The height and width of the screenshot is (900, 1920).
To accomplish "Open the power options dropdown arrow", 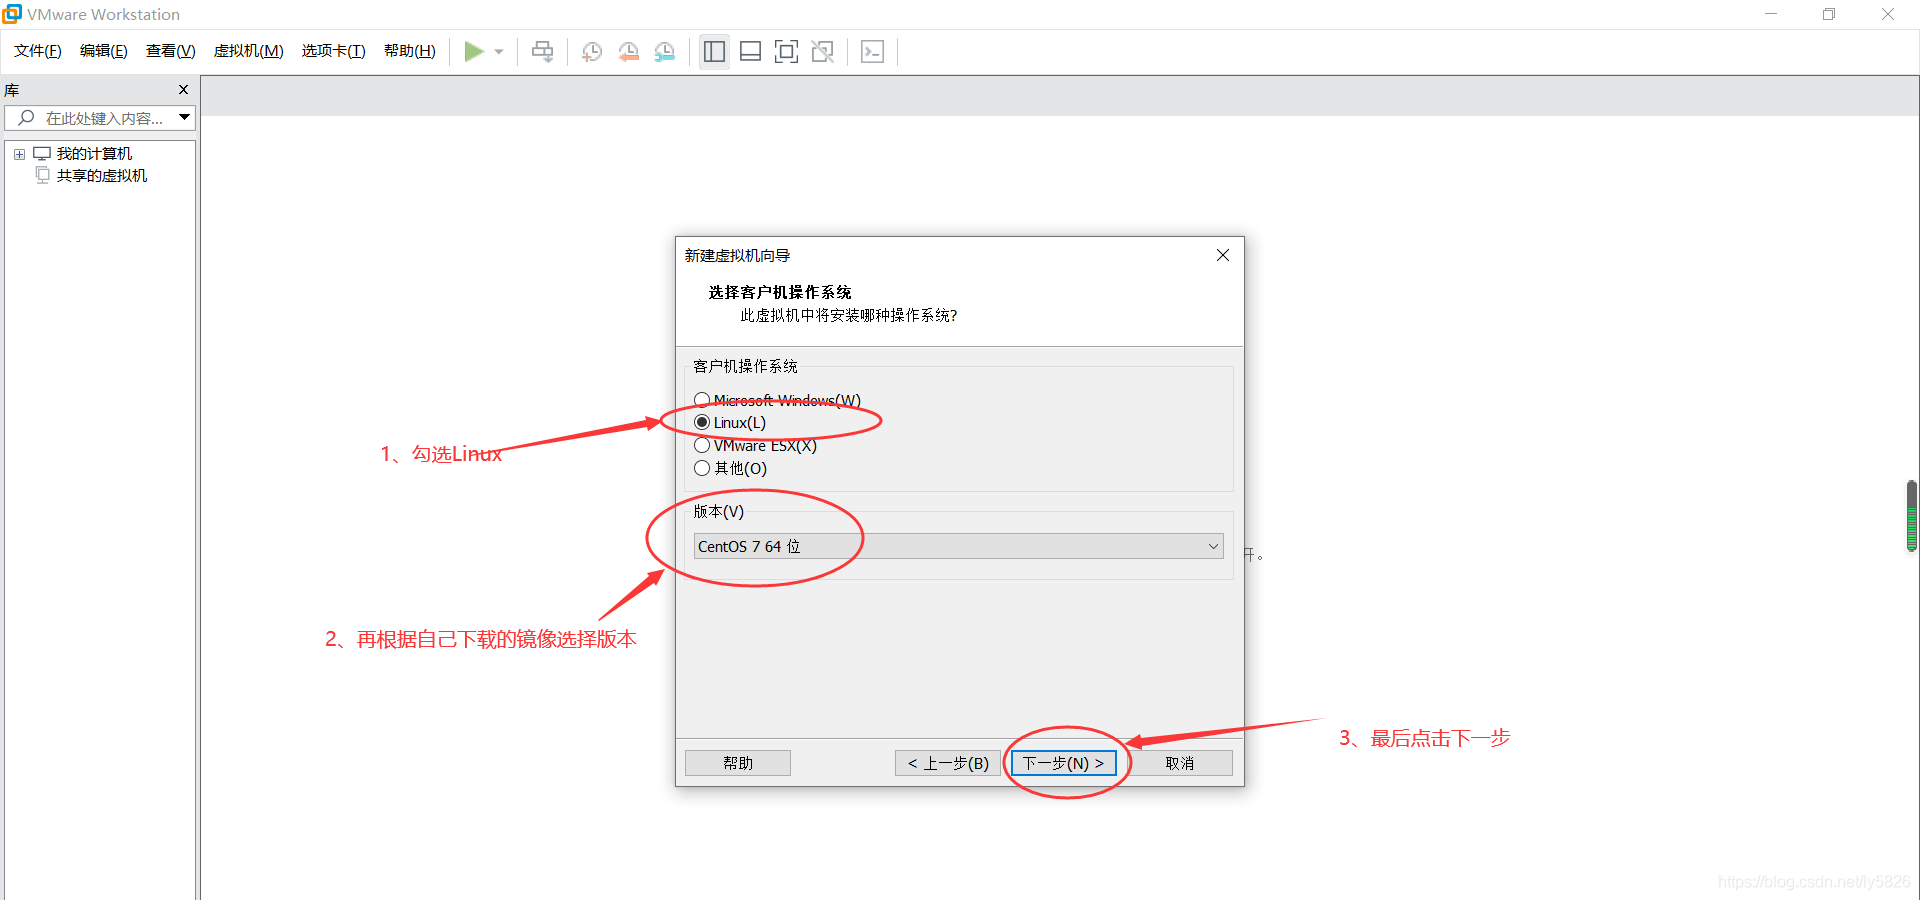I will tap(499, 52).
